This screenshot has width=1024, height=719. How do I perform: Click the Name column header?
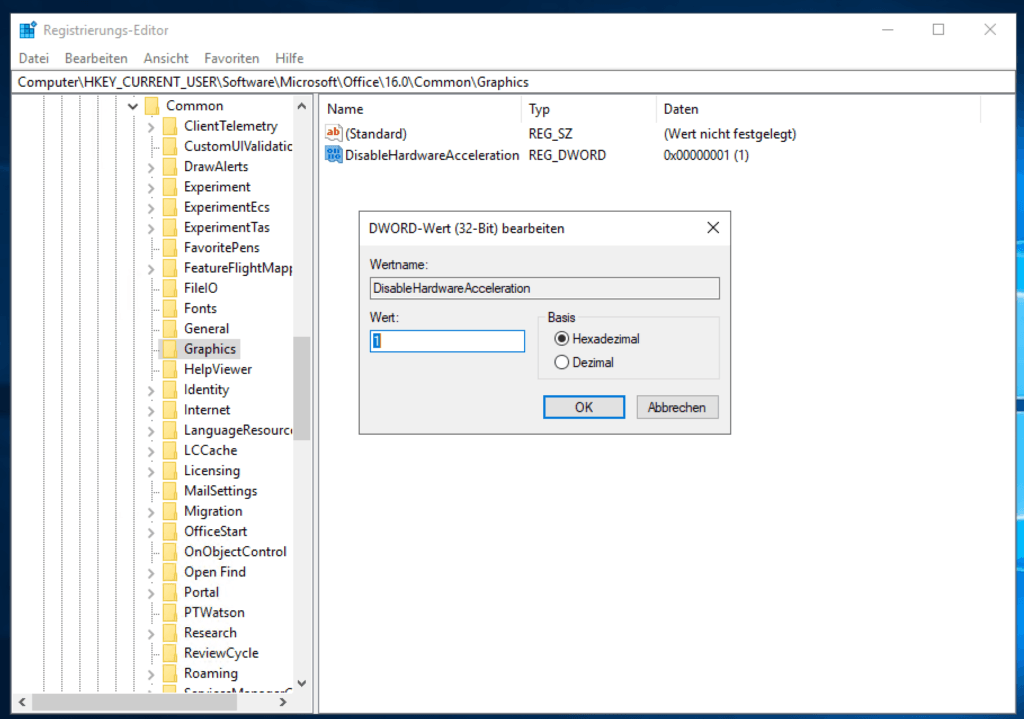click(x=421, y=109)
